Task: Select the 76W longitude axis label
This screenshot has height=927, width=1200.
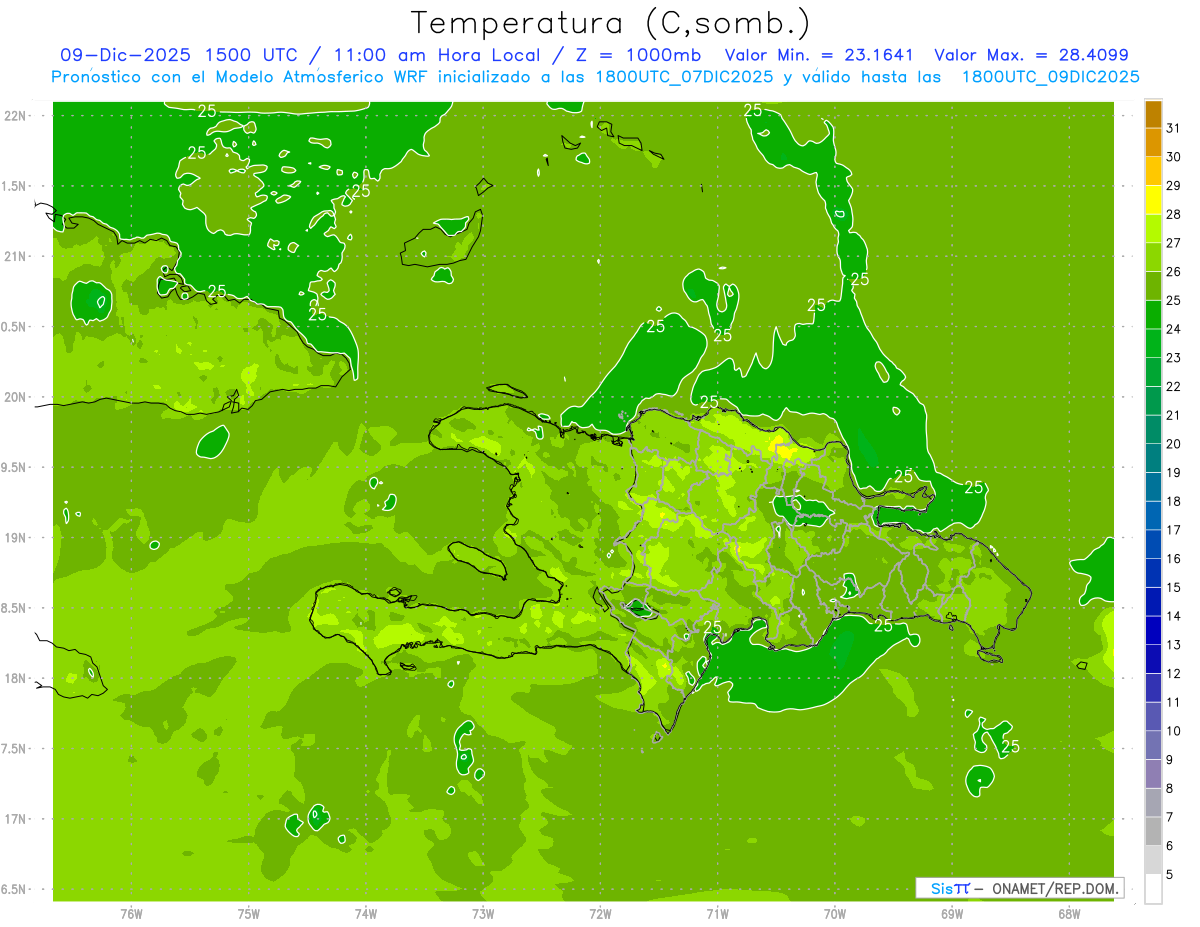Action: [131, 914]
